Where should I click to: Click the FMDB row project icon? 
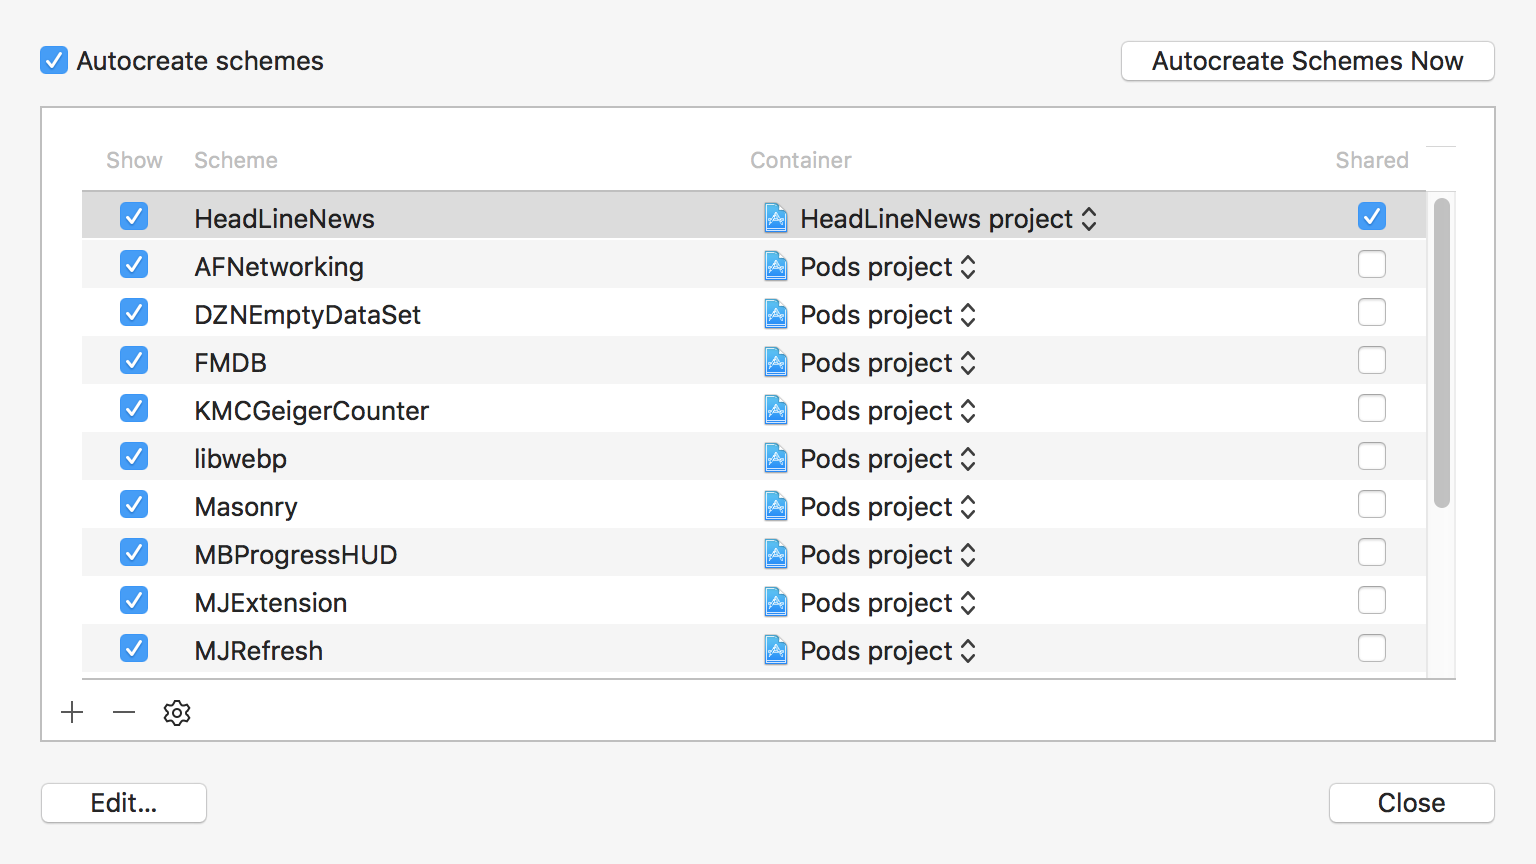[x=776, y=362]
